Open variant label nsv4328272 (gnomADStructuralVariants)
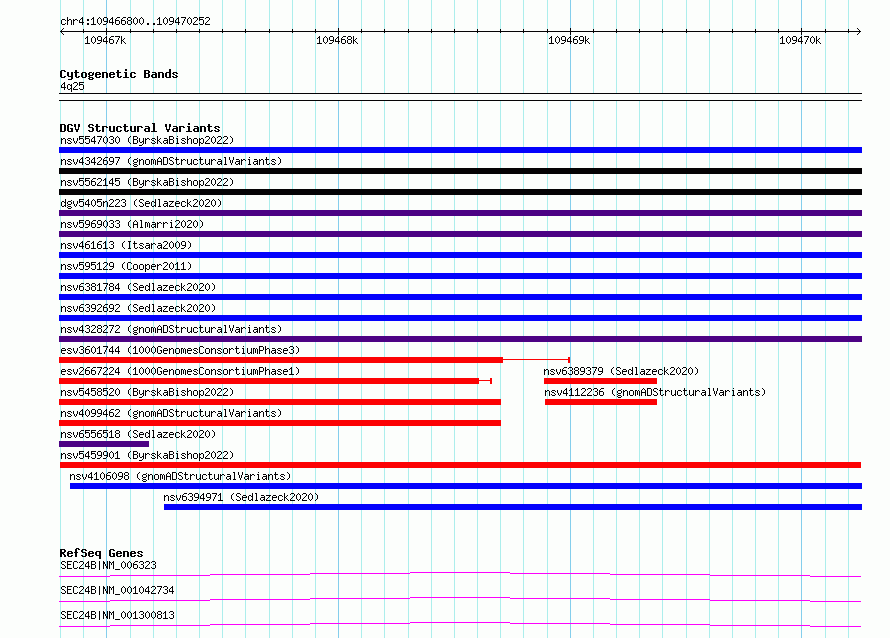Image resolution: width=890 pixels, height=638 pixels. (171, 329)
